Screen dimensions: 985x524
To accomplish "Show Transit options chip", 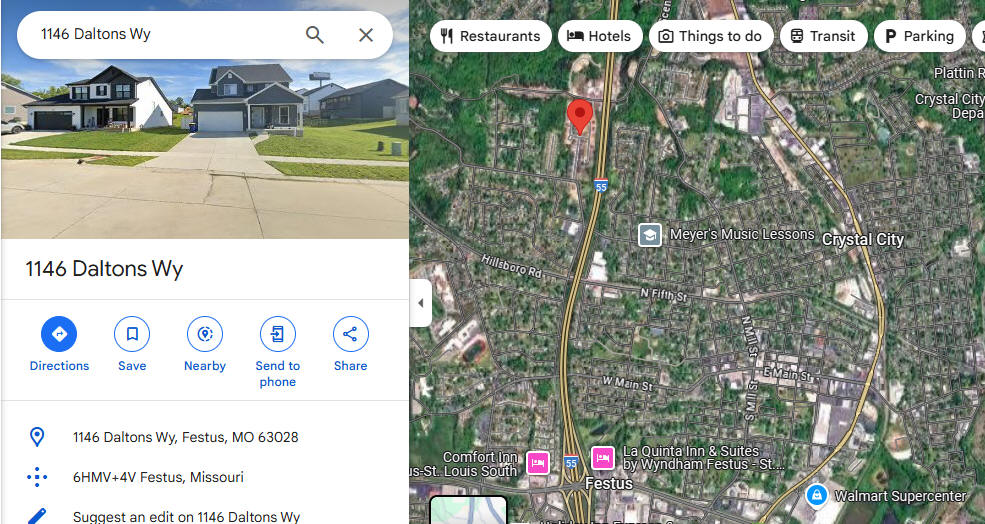I will [x=824, y=36].
